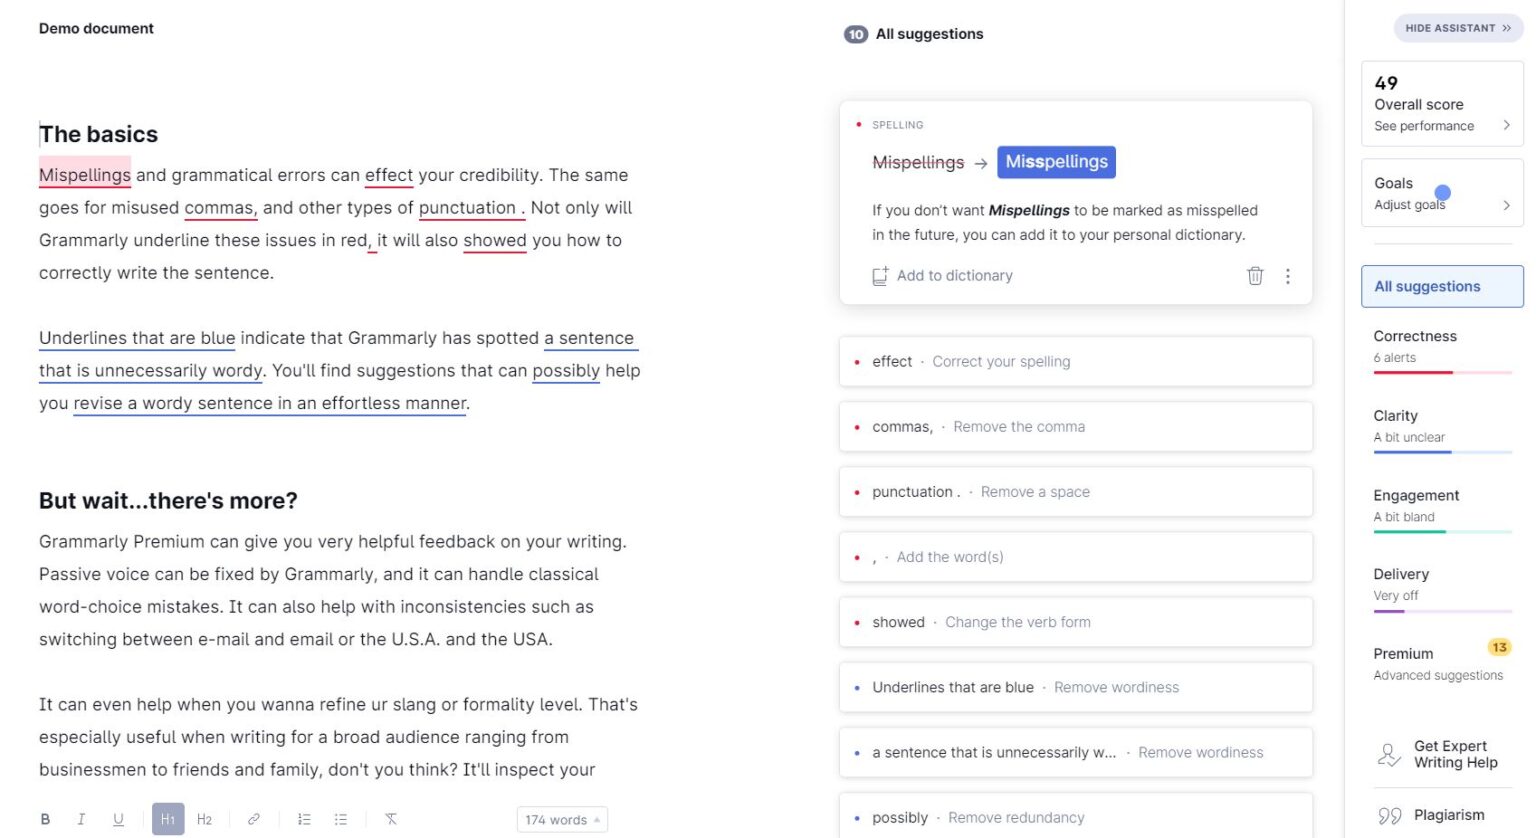Switch to H2 heading style
The image size is (1536, 838).
204,819
